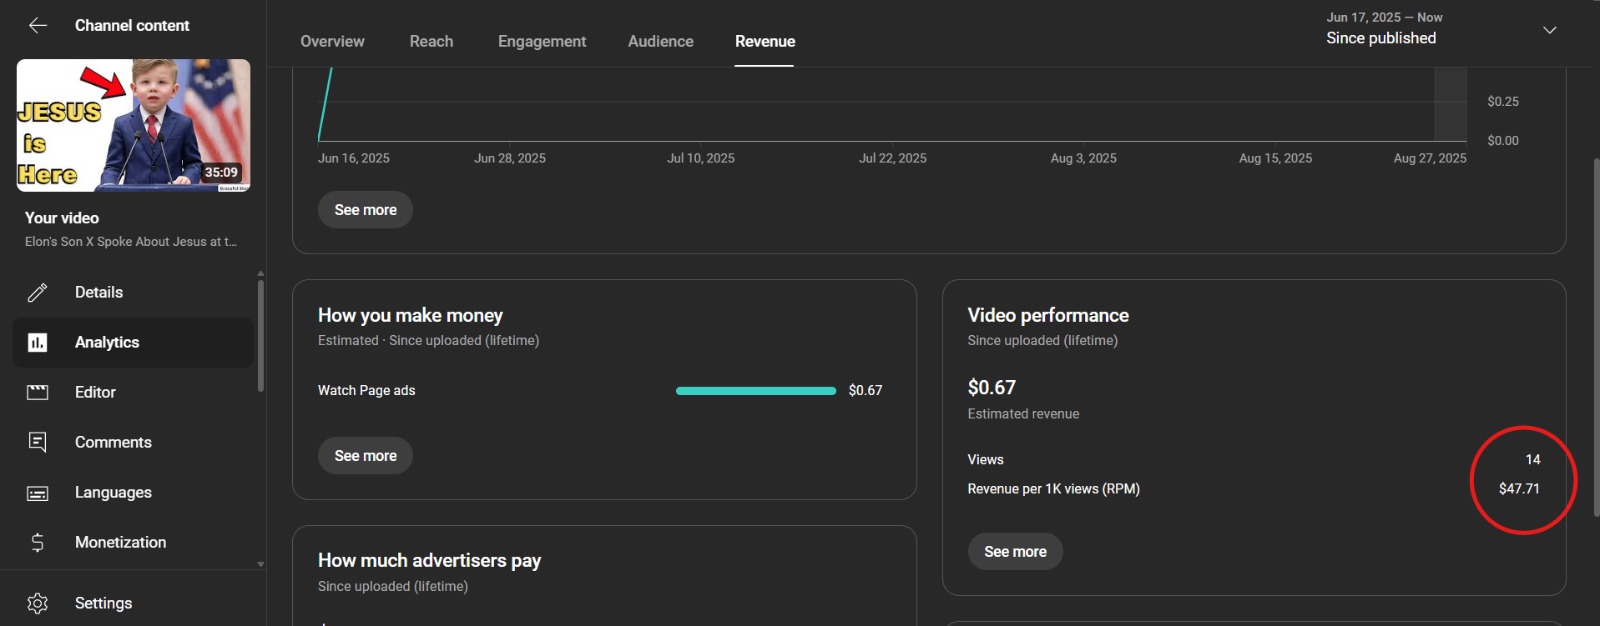Click the Settings gear icon
The height and width of the screenshot is (626, 1600).
coord(37,603)
